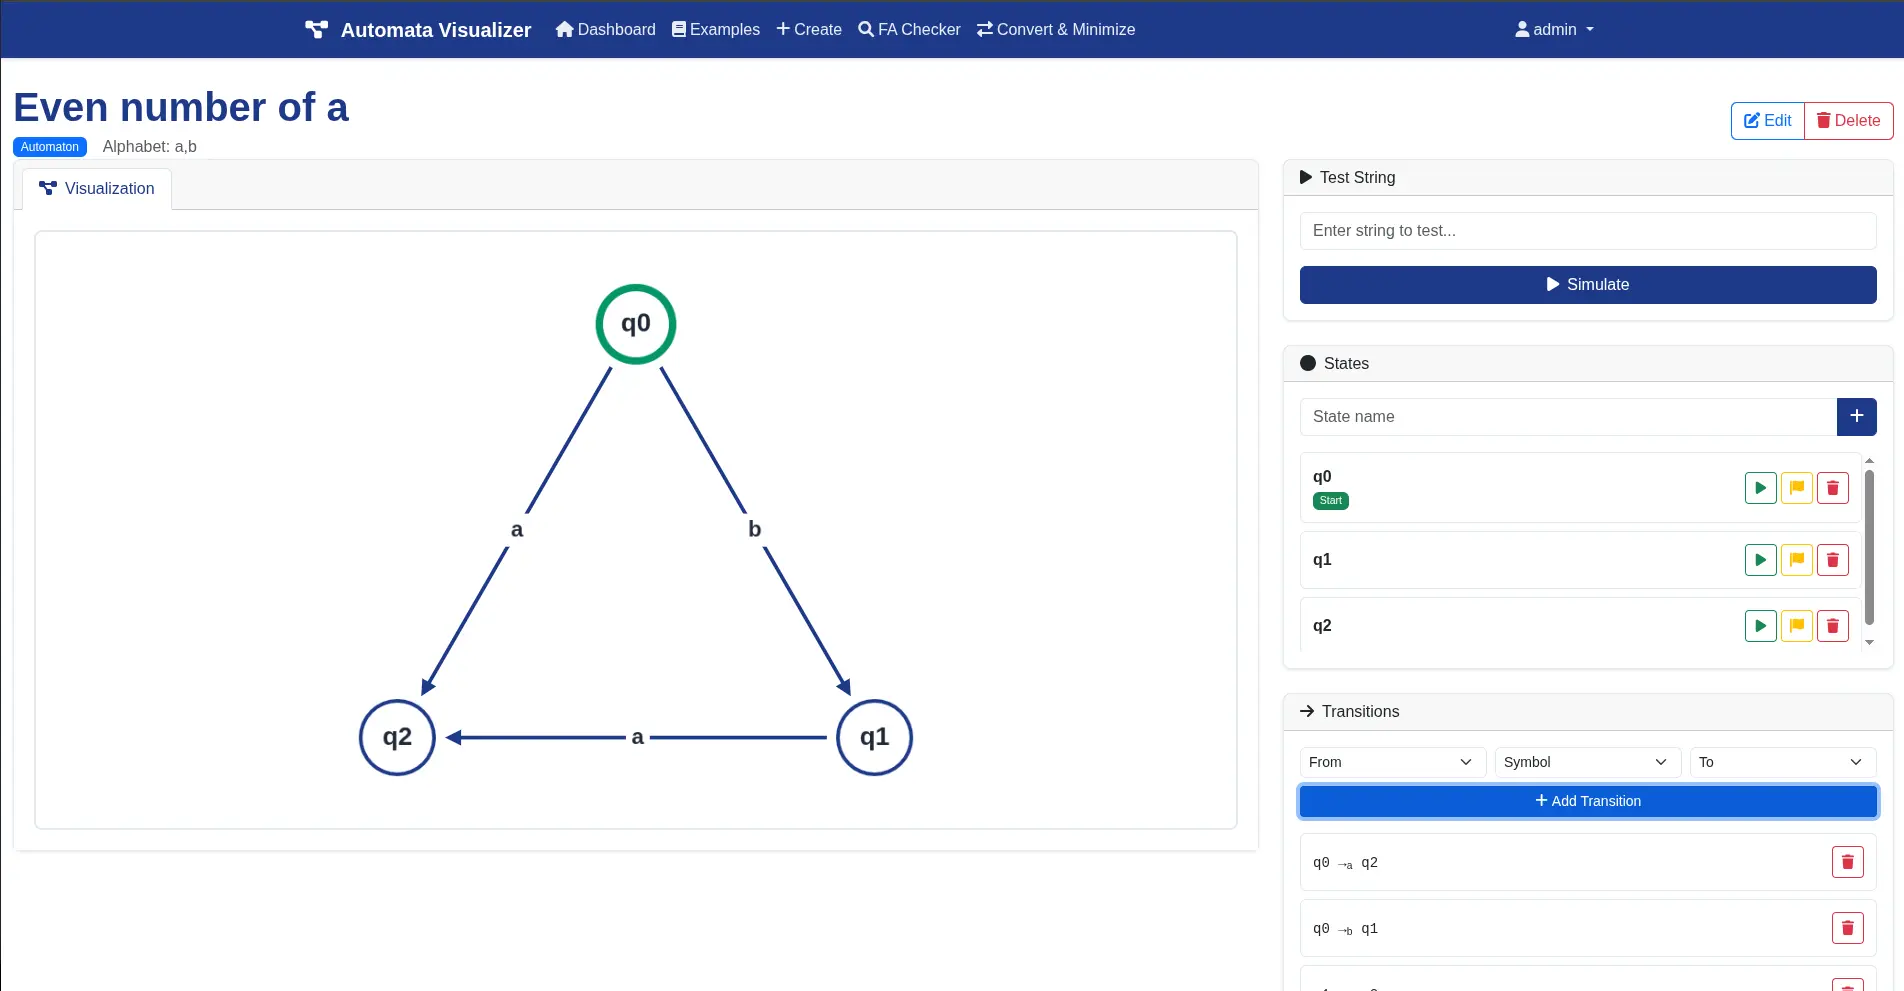Delete the q0 a q2 transition
Screen dimensions: 1904x991
click(x=1847, y=862)
